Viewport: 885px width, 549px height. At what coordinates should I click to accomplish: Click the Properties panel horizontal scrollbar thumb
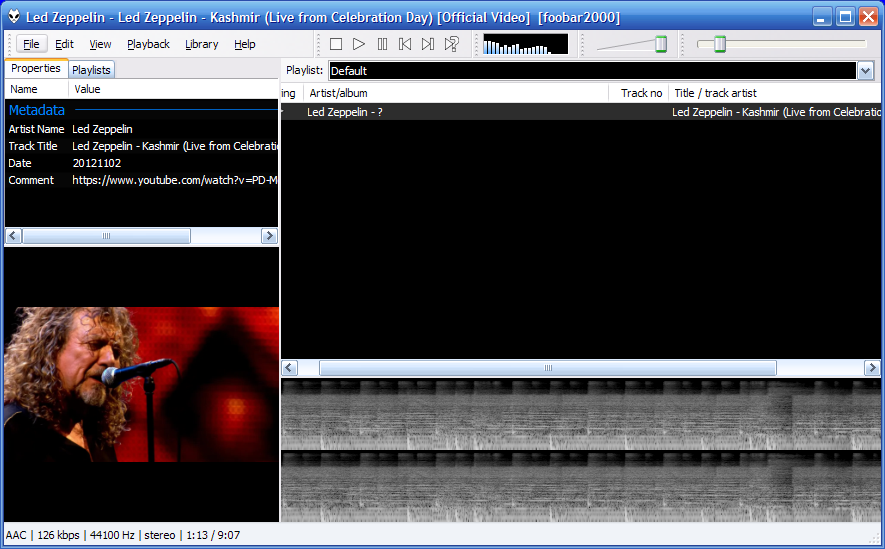click(x=106, y=236)
